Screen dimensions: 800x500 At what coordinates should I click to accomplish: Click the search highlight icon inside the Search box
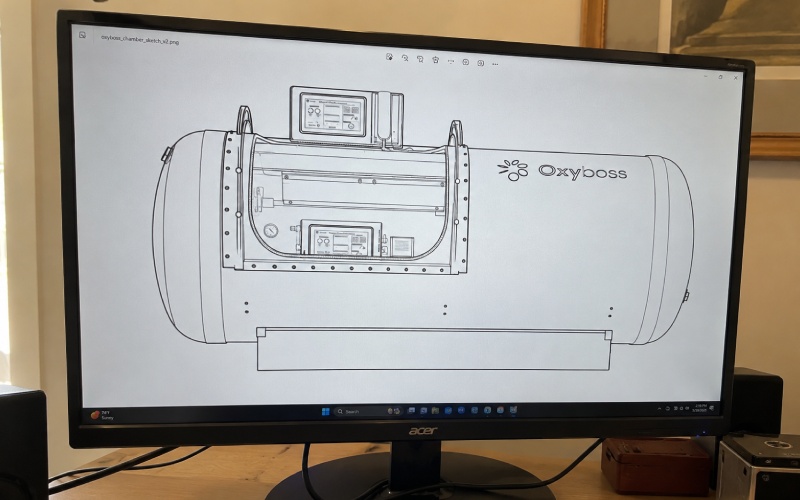click(x=393, y=411)
